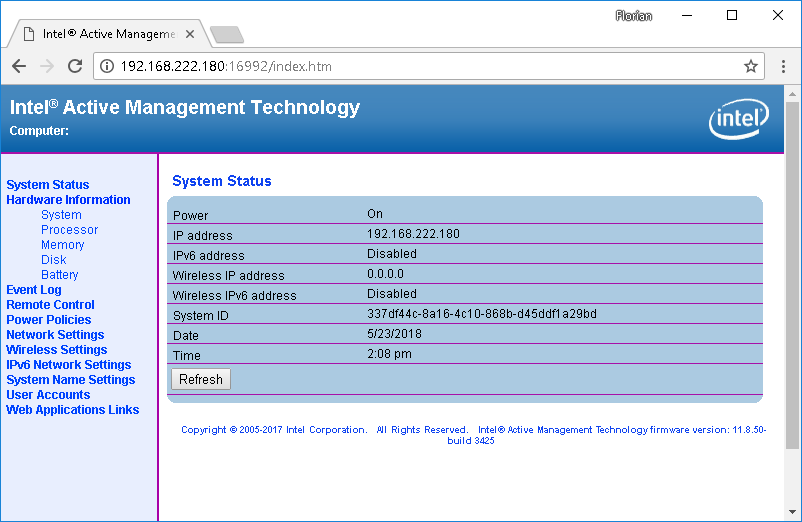This screenshot has width=802, height=522.
Task: Click the scrollbar down arrow
Action: pos(792,512)
